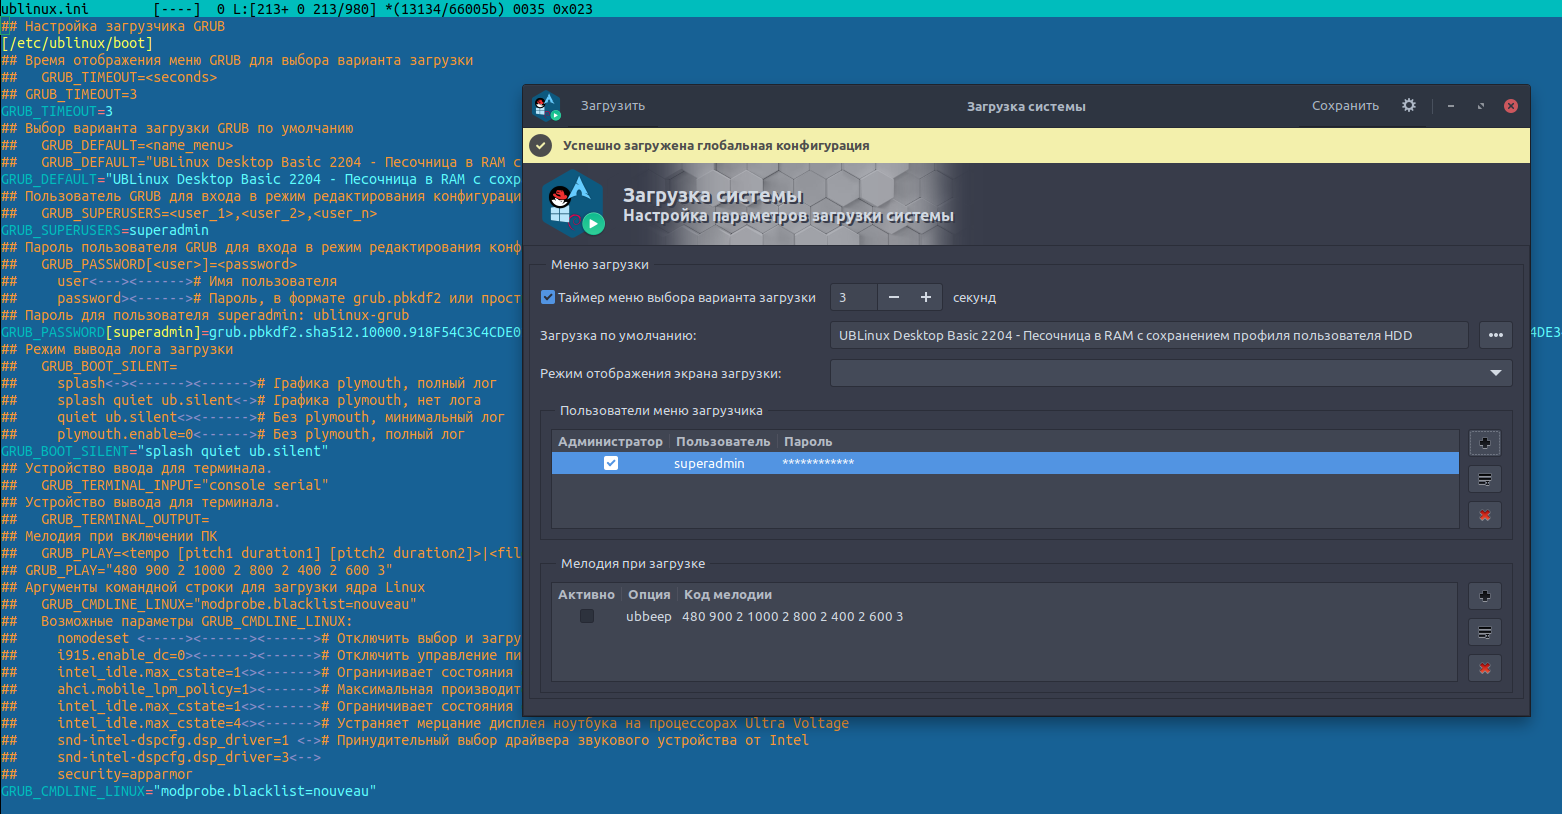Edit the selected bootloader user entry

(1484, 480)
